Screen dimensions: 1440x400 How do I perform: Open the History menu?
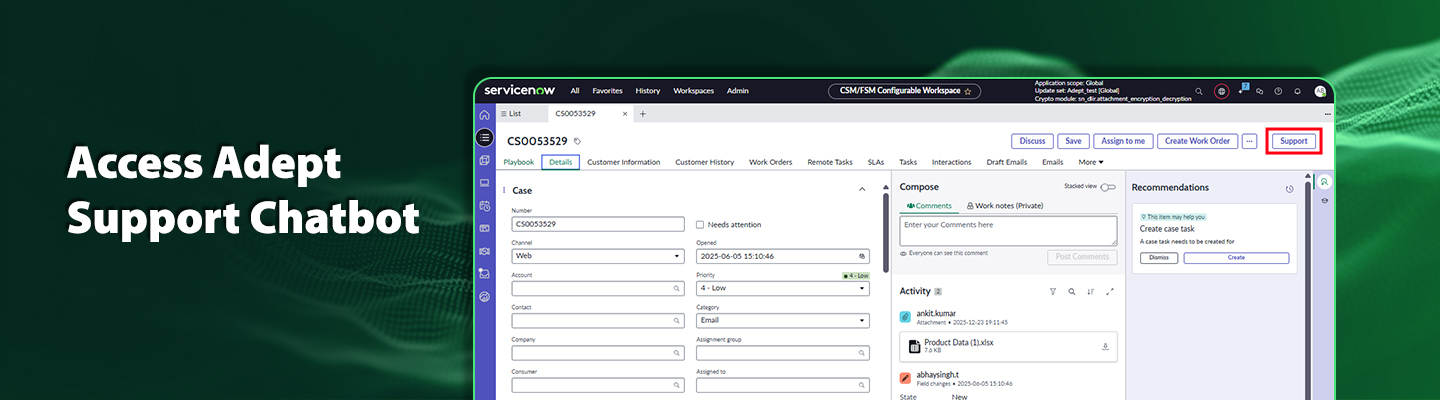[x=648, y=91]
